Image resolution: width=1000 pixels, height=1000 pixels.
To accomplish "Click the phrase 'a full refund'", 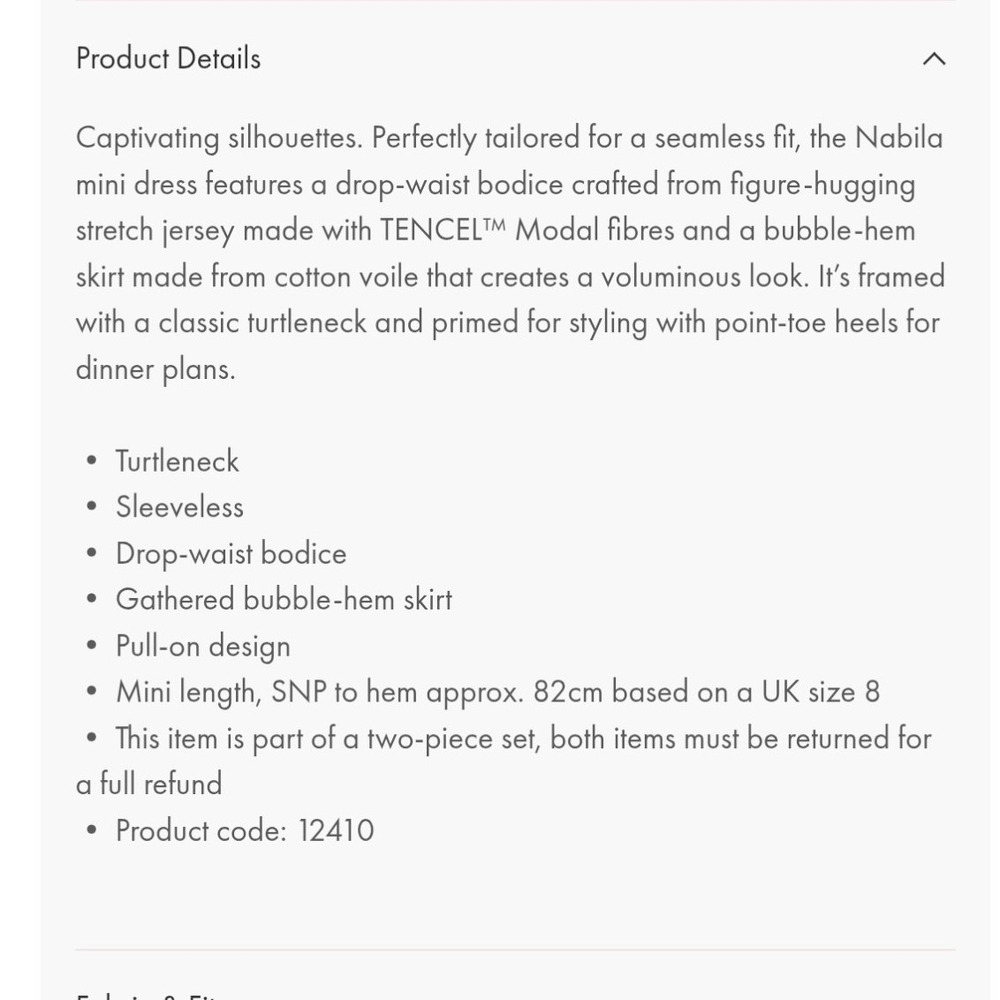I will 149,784.
